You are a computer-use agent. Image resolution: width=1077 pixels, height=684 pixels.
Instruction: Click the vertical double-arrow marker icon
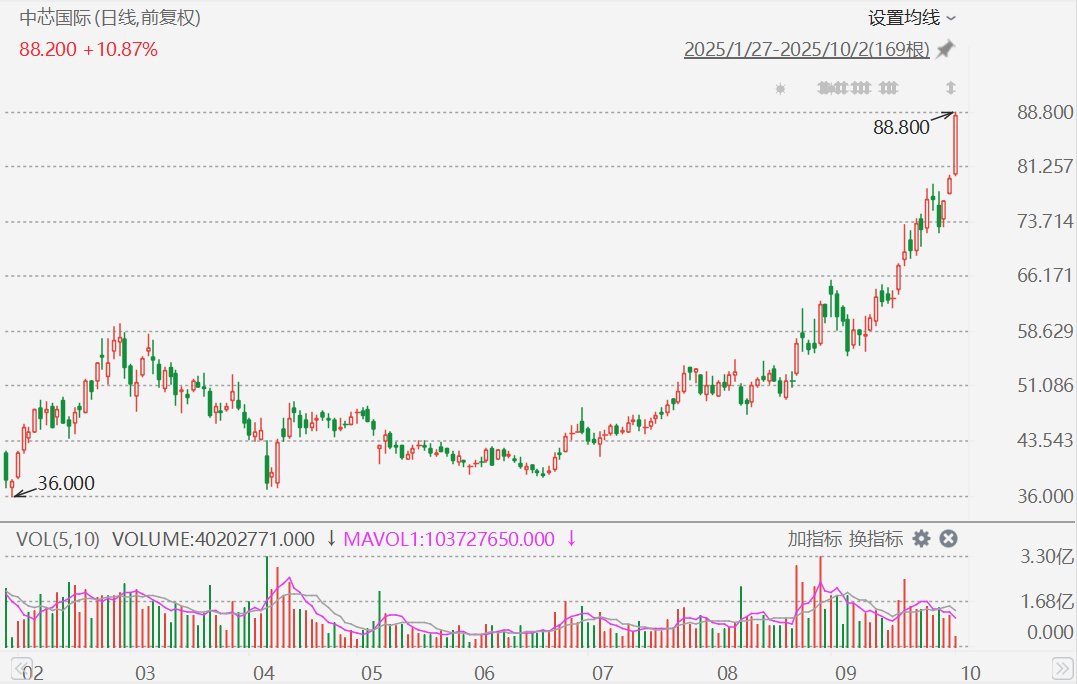[951, 89]
